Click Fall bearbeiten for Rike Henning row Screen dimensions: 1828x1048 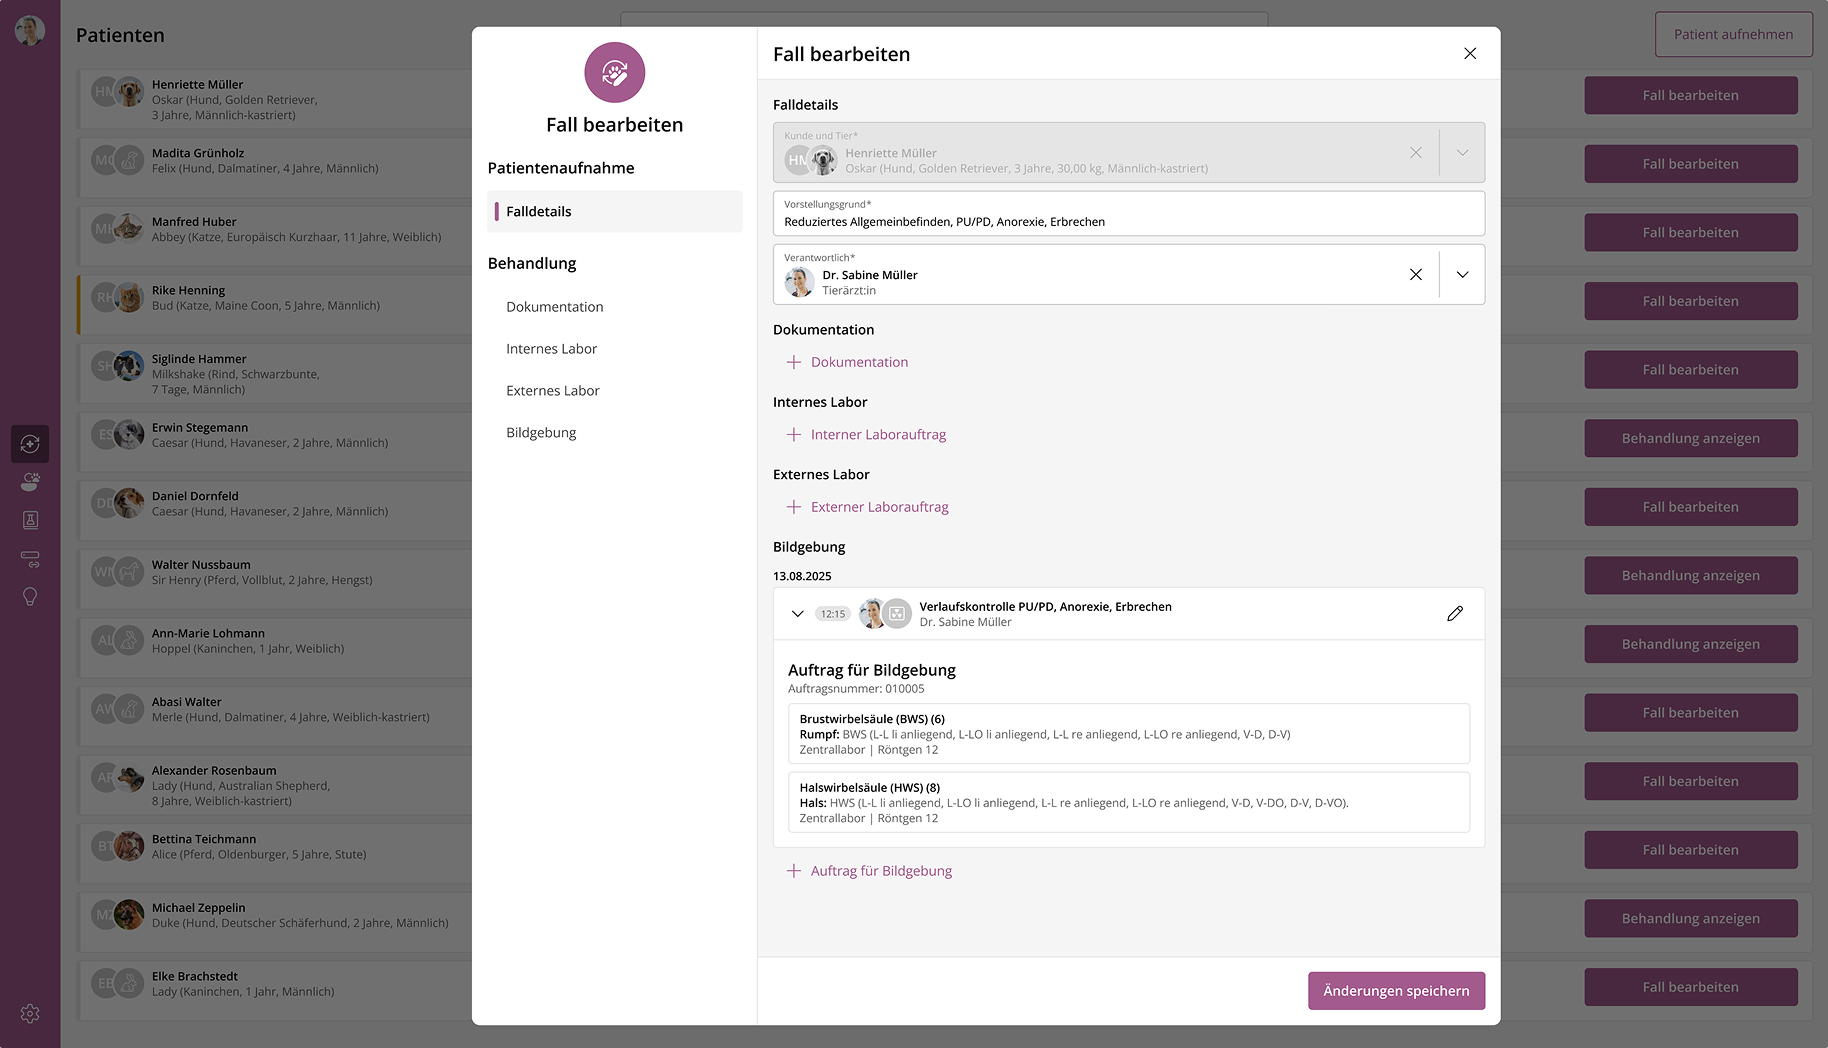coord(1690,301)
